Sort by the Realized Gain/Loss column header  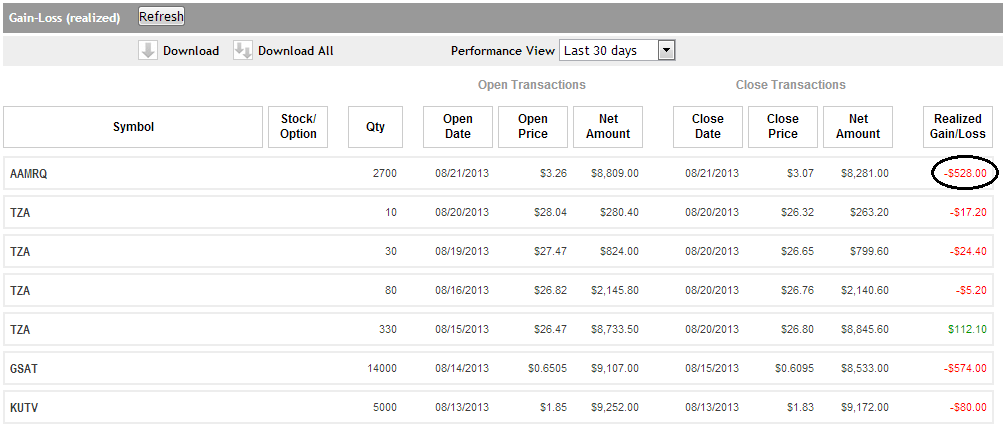tap(959, 127)
